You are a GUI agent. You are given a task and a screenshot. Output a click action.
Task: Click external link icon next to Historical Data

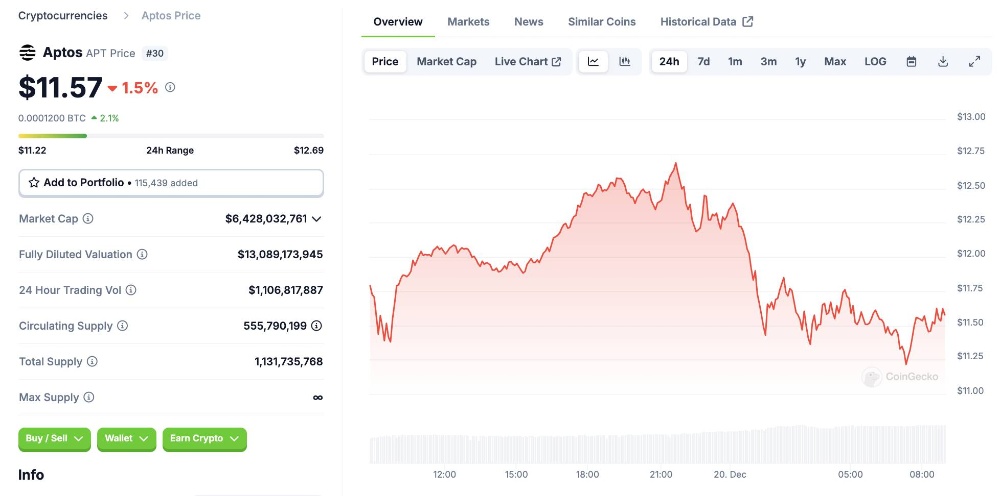pyautogui.click(x=747, y=22)
